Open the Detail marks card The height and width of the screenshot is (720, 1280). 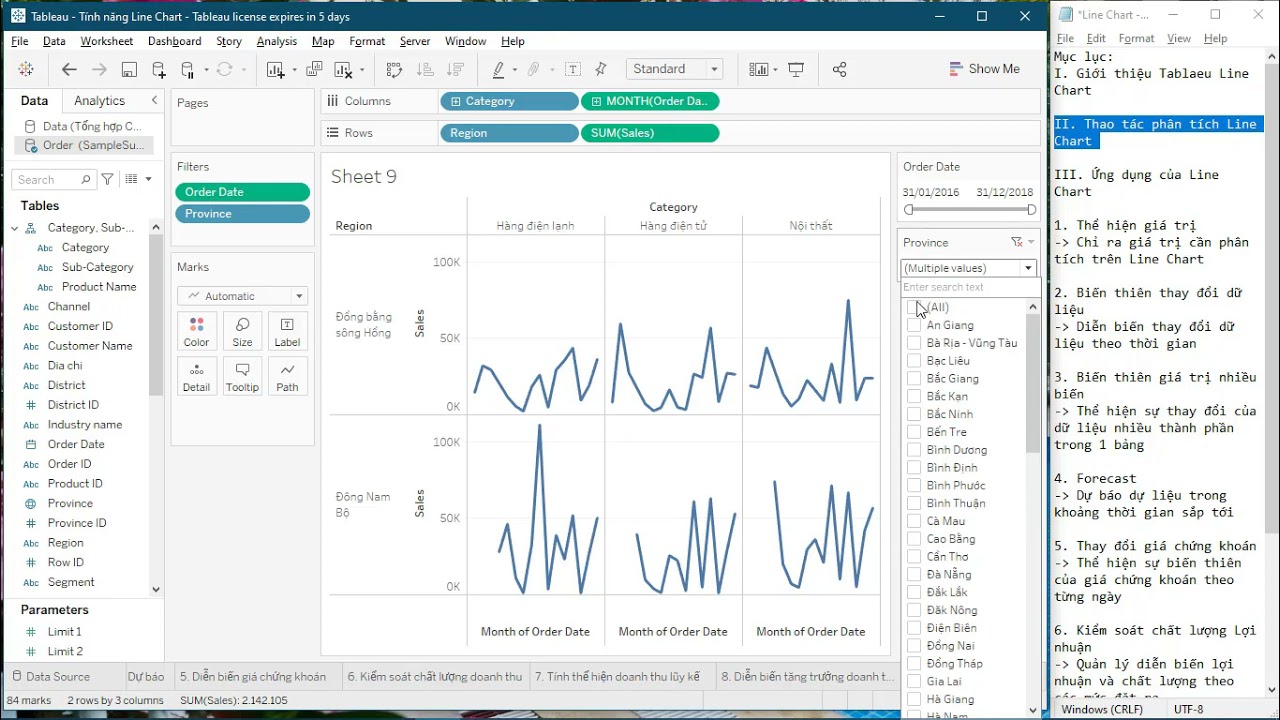pos(197,377)
